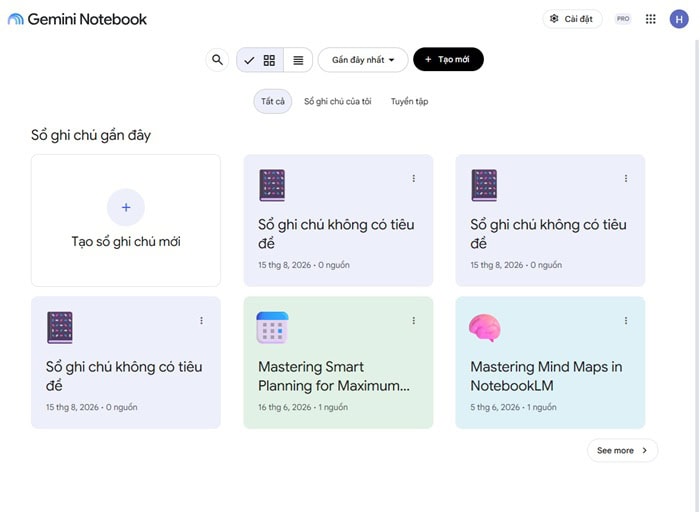Viewport: 700px width, 512px height.
Task: Click the plus icon to create notebook
Action: [126, 207]
